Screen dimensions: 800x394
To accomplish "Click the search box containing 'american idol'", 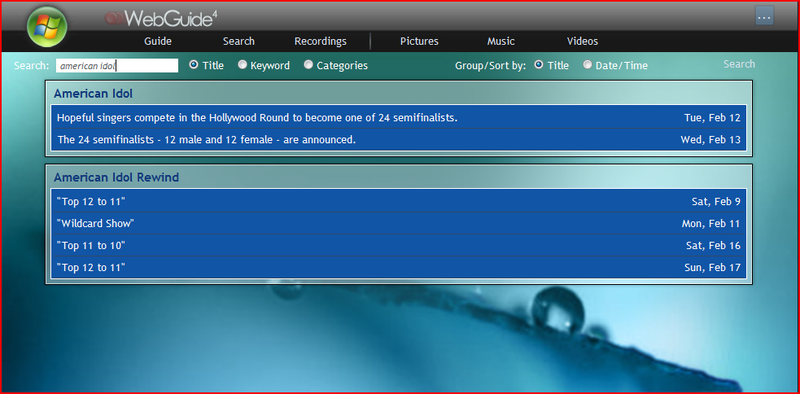I will [x=117, y=66].
